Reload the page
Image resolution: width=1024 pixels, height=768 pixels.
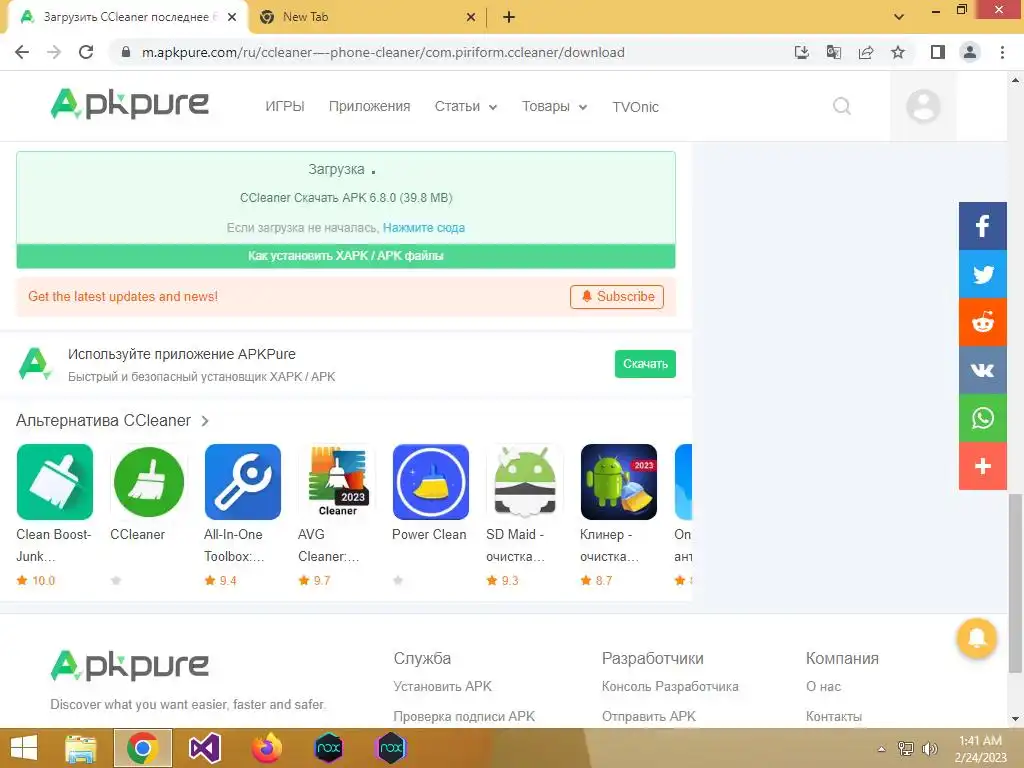point(86,52)
